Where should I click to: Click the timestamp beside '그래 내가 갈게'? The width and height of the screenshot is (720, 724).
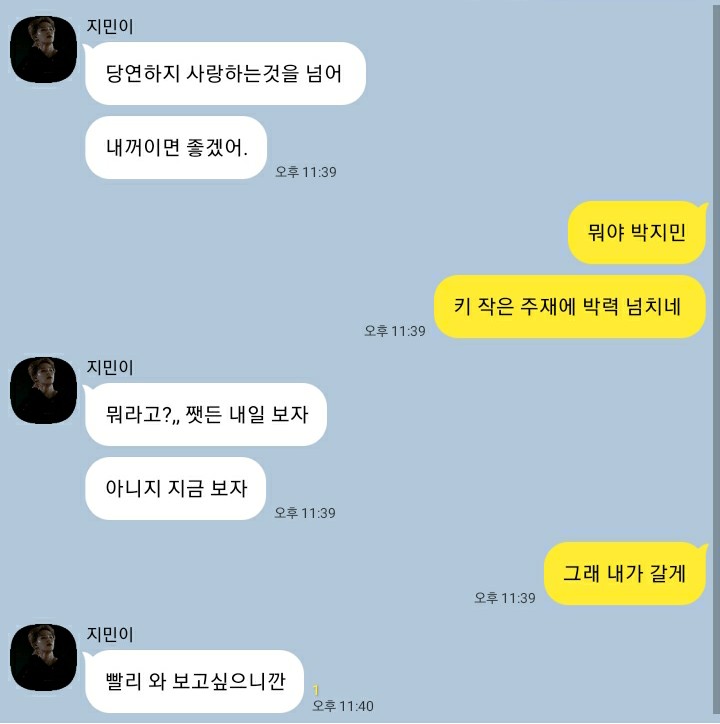click(505, 598)
